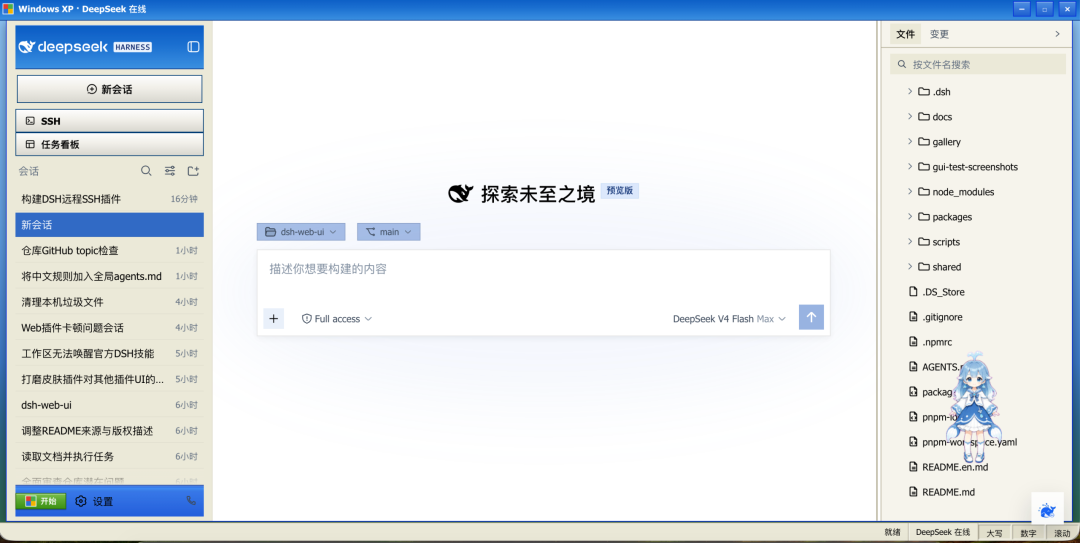1080x543 pixels.
Task: Click the whale icon at bottom right
Action: pos(1048,510)
